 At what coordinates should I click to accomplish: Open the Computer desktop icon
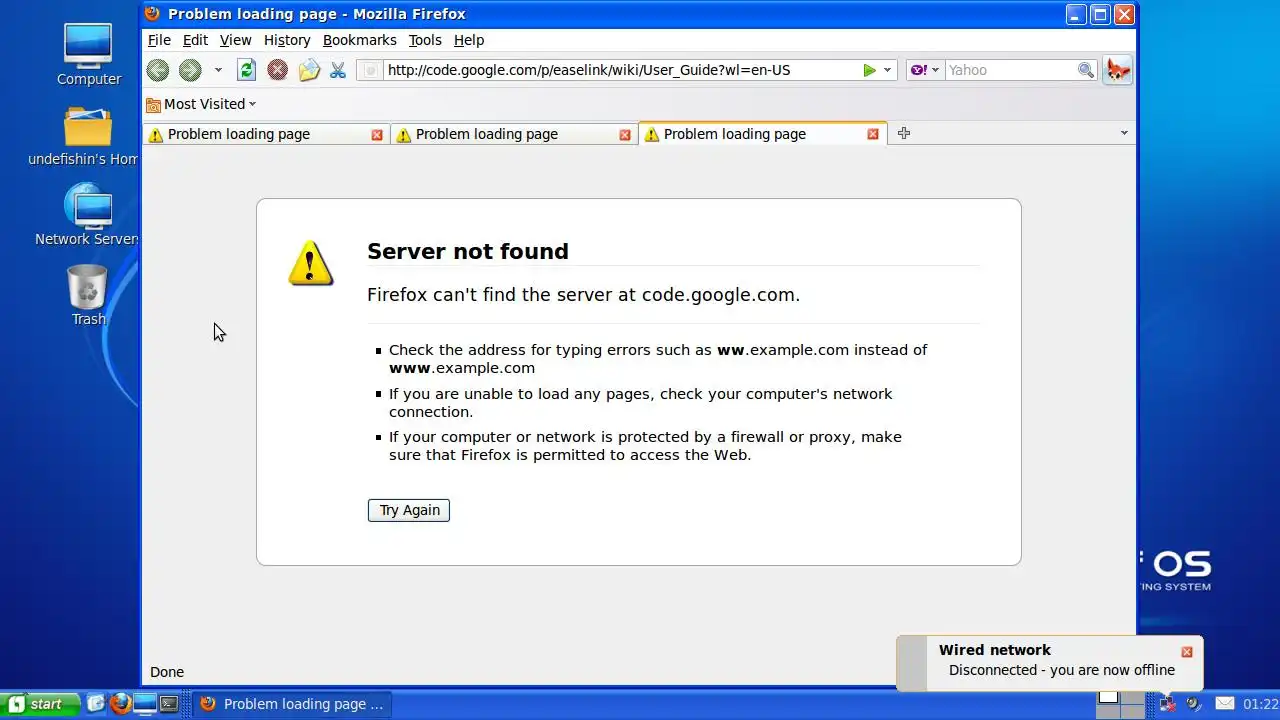click(88, 55)
